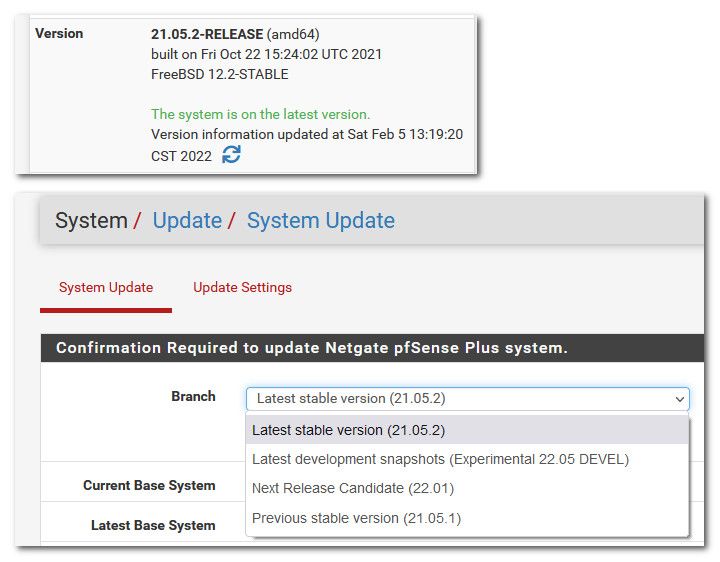This screenshot has height=562, width=720.
Task: Switch to the System Update tab
Action: (106, 287)
